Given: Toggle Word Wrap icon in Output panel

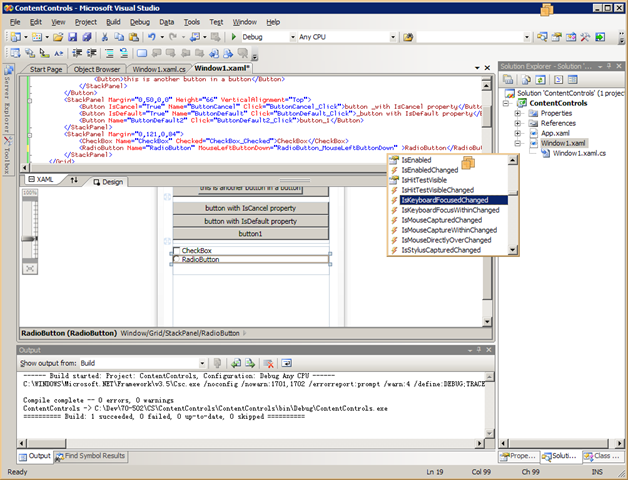Looking at the screenshot, I should pos(286,363).
